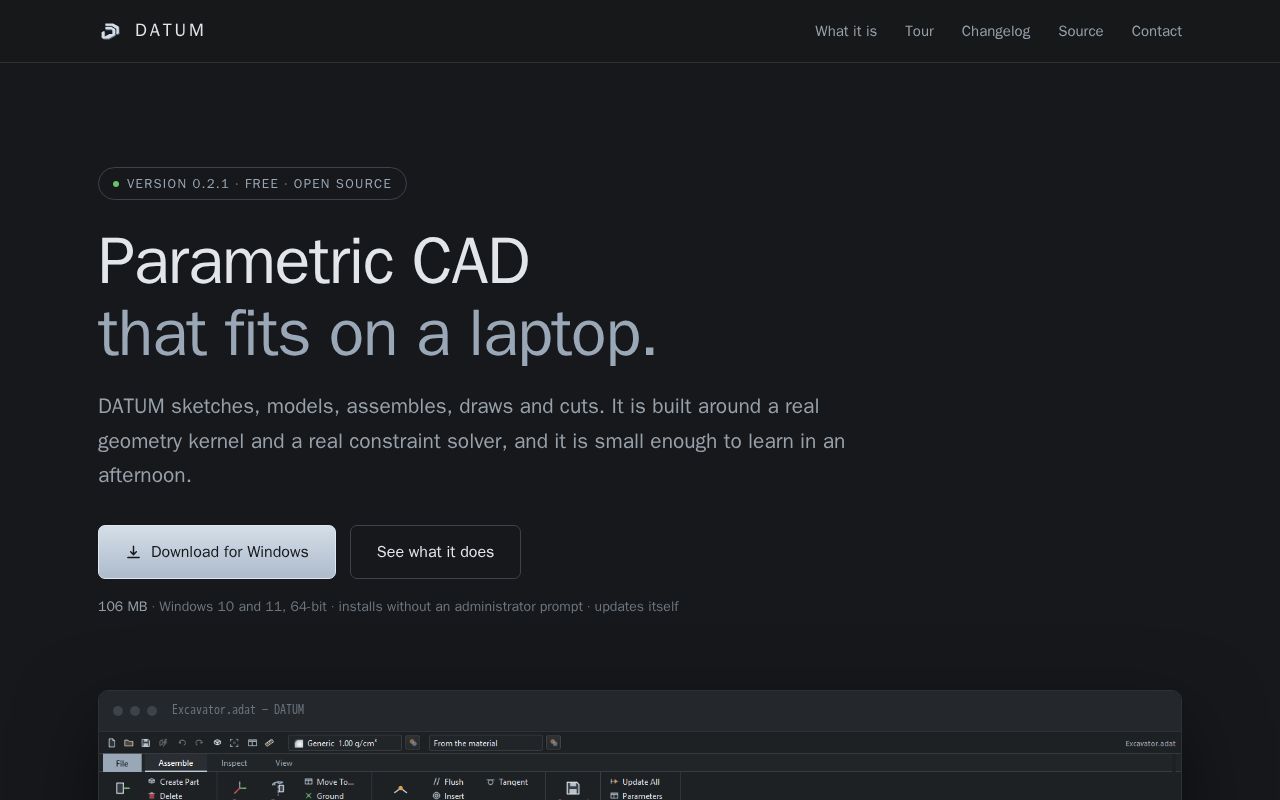
Task: Switch to the Assemble ribbon tab
Action: point(176,763)
